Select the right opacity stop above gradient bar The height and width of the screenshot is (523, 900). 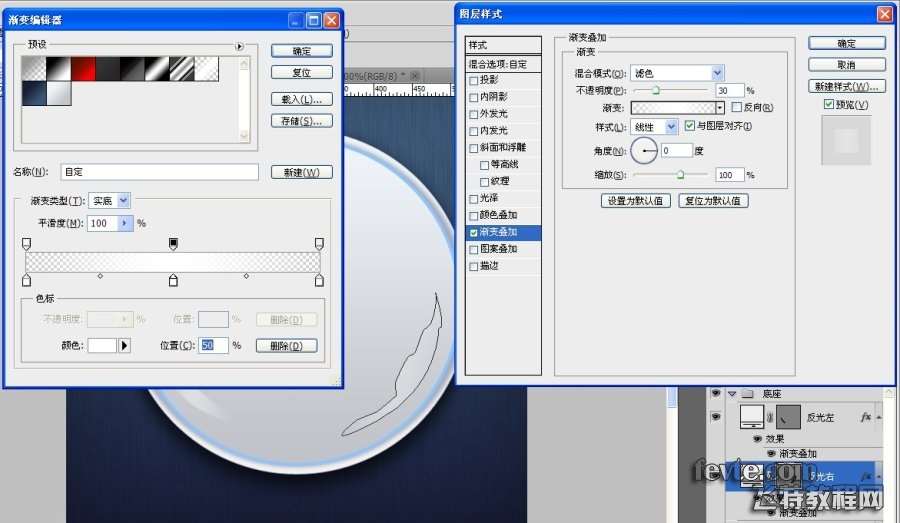point(319,244)
